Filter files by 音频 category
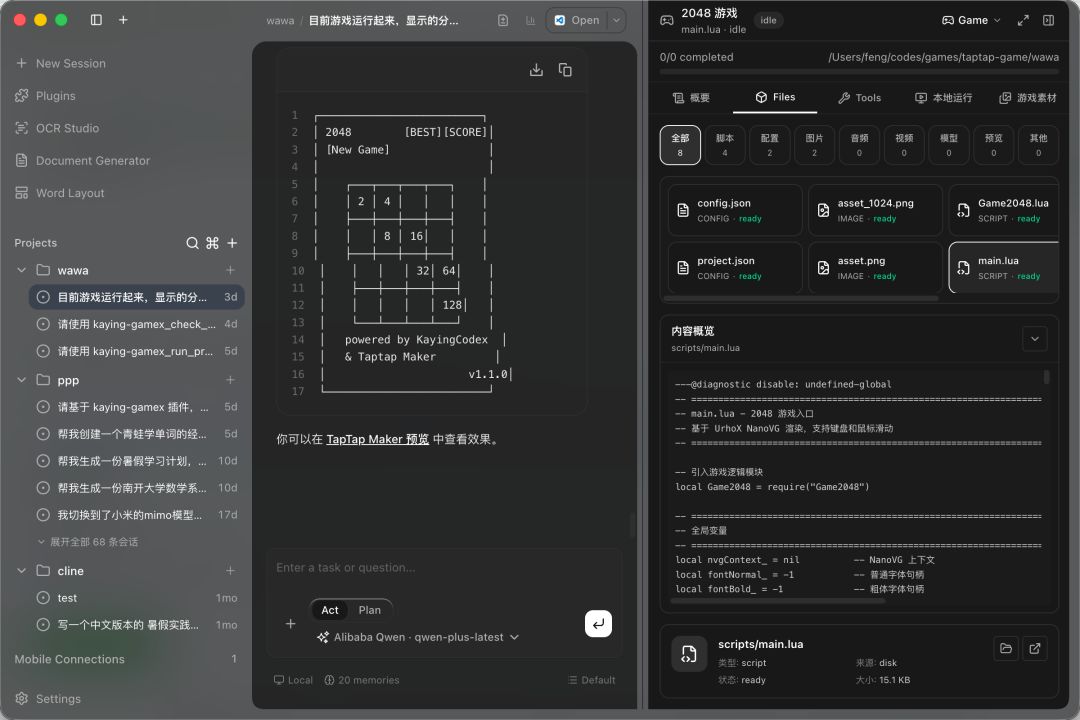The width and height of the screenshot is (1080, 720). tap(859, 145)
